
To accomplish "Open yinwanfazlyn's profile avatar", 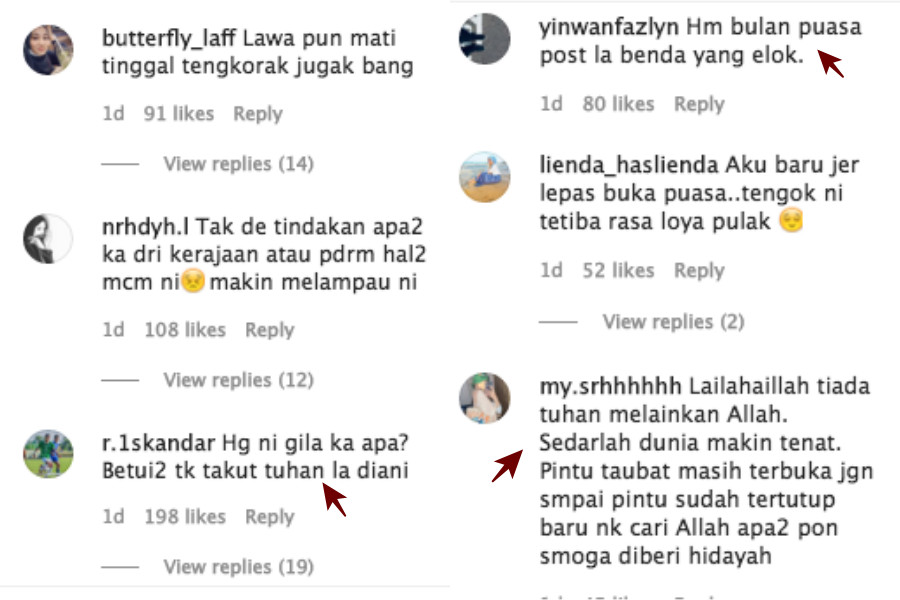I will pyautogui.click(x=484, y=38).
